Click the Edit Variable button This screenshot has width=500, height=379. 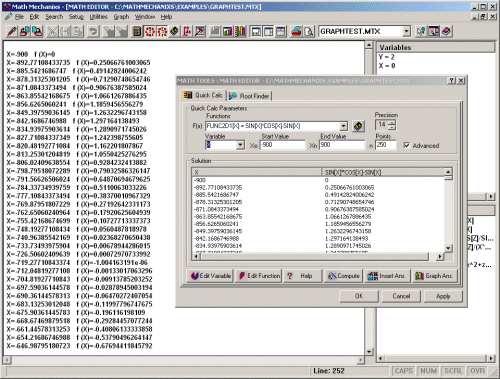(x=210, y=276)
